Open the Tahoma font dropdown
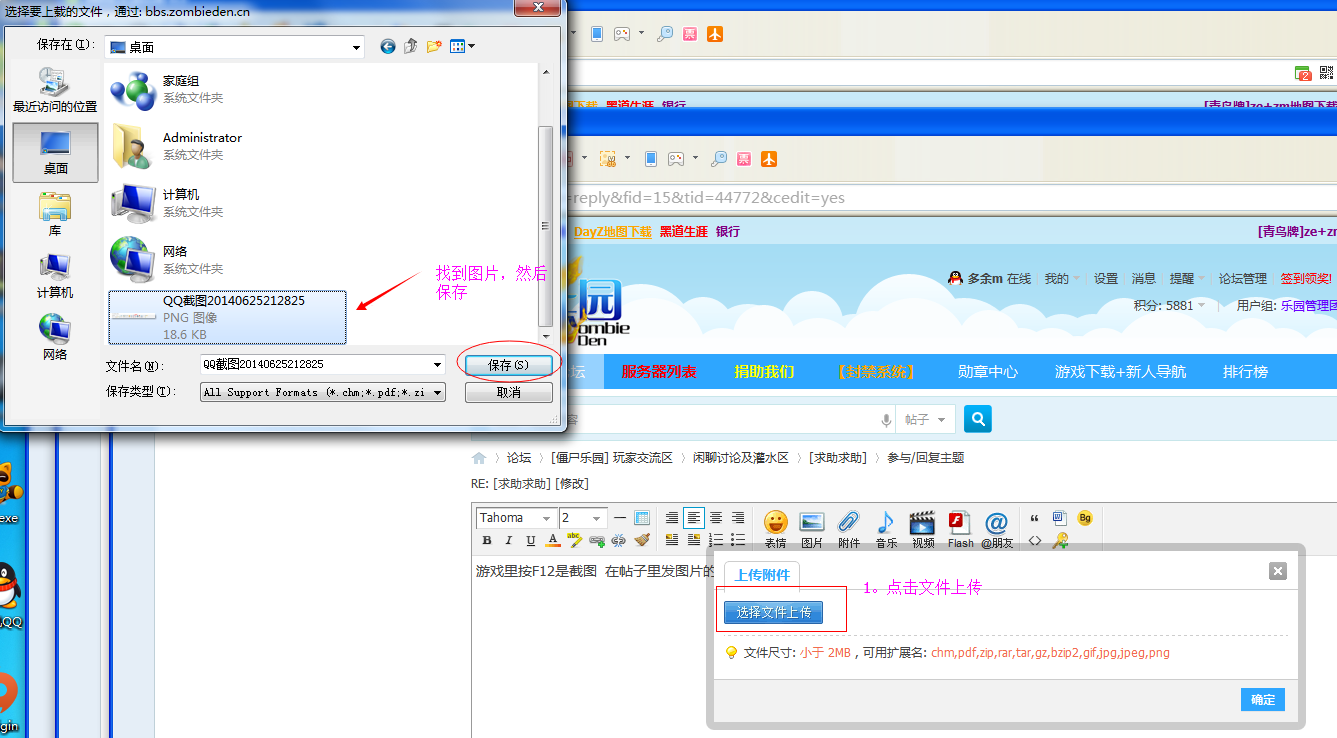Viewport: 1337px width, 738px height. coord(516,518)
